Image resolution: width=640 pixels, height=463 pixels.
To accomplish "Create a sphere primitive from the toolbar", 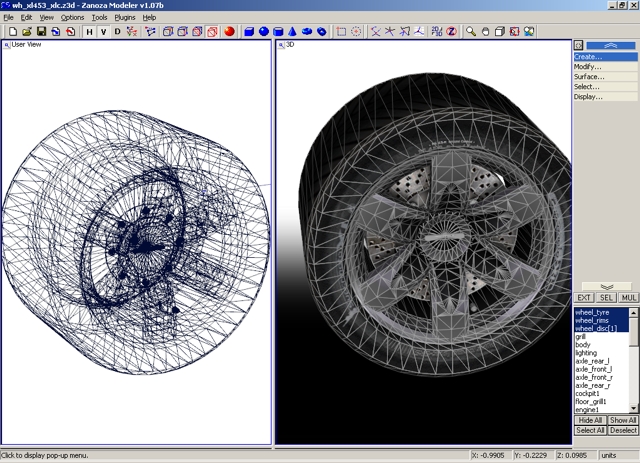I will pos(264,32).
